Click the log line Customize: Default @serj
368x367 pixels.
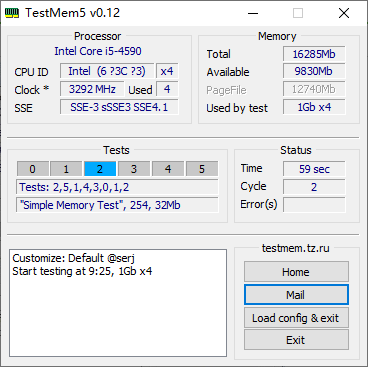pos(74,258)
